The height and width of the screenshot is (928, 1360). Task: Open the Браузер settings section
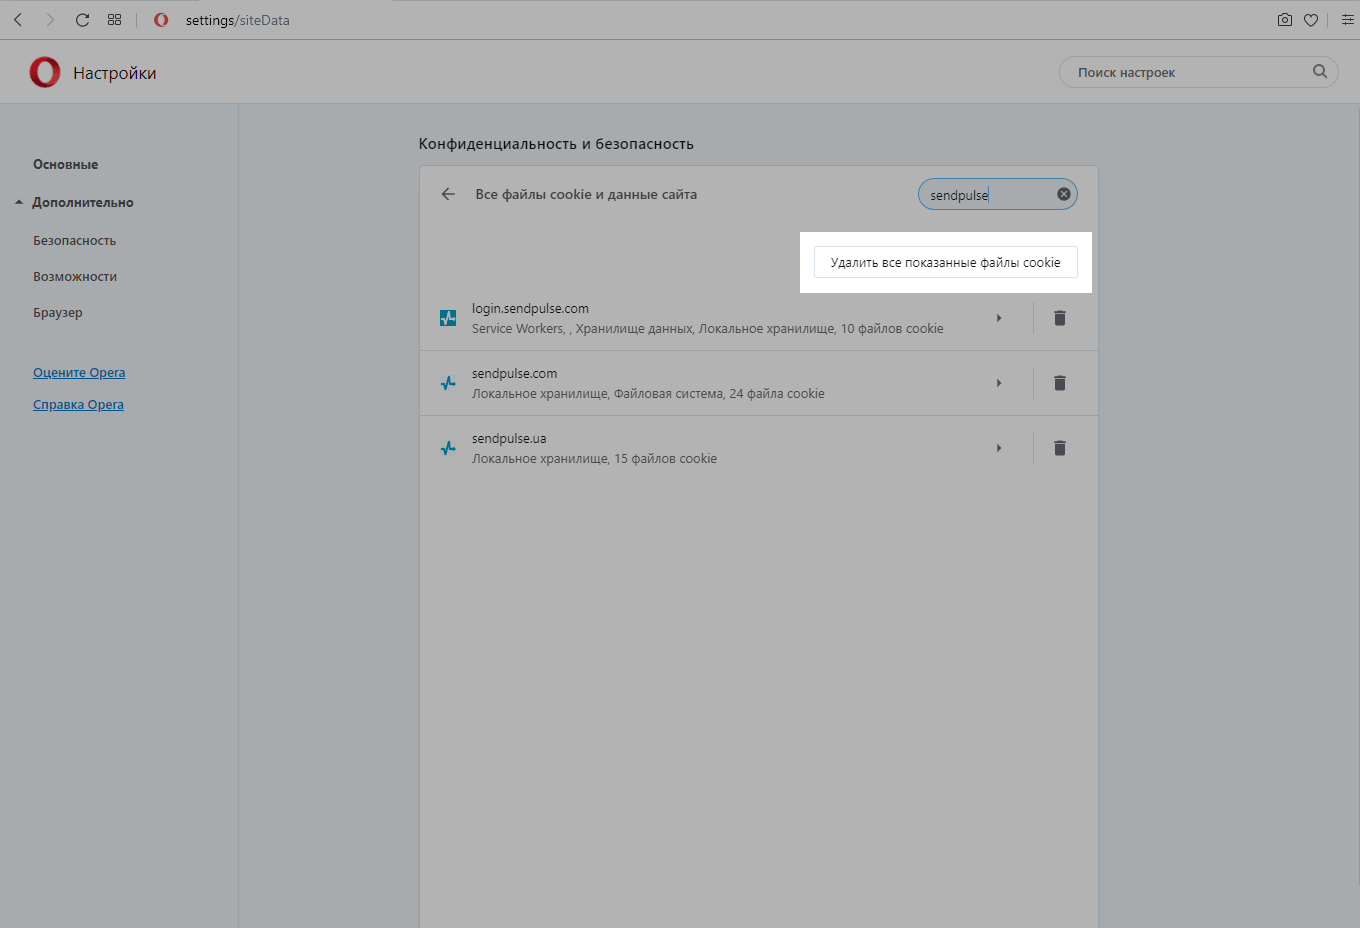(58, 312)
